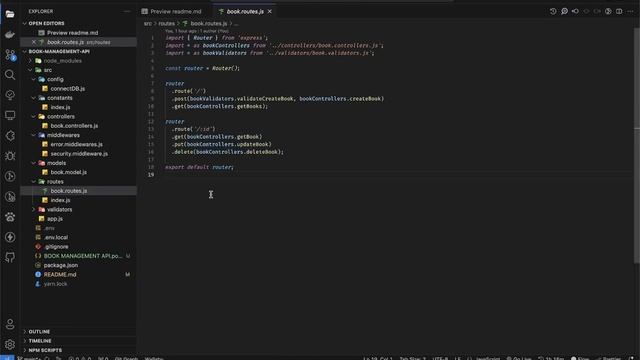Open security.middleware.js file

click(79, 154)
